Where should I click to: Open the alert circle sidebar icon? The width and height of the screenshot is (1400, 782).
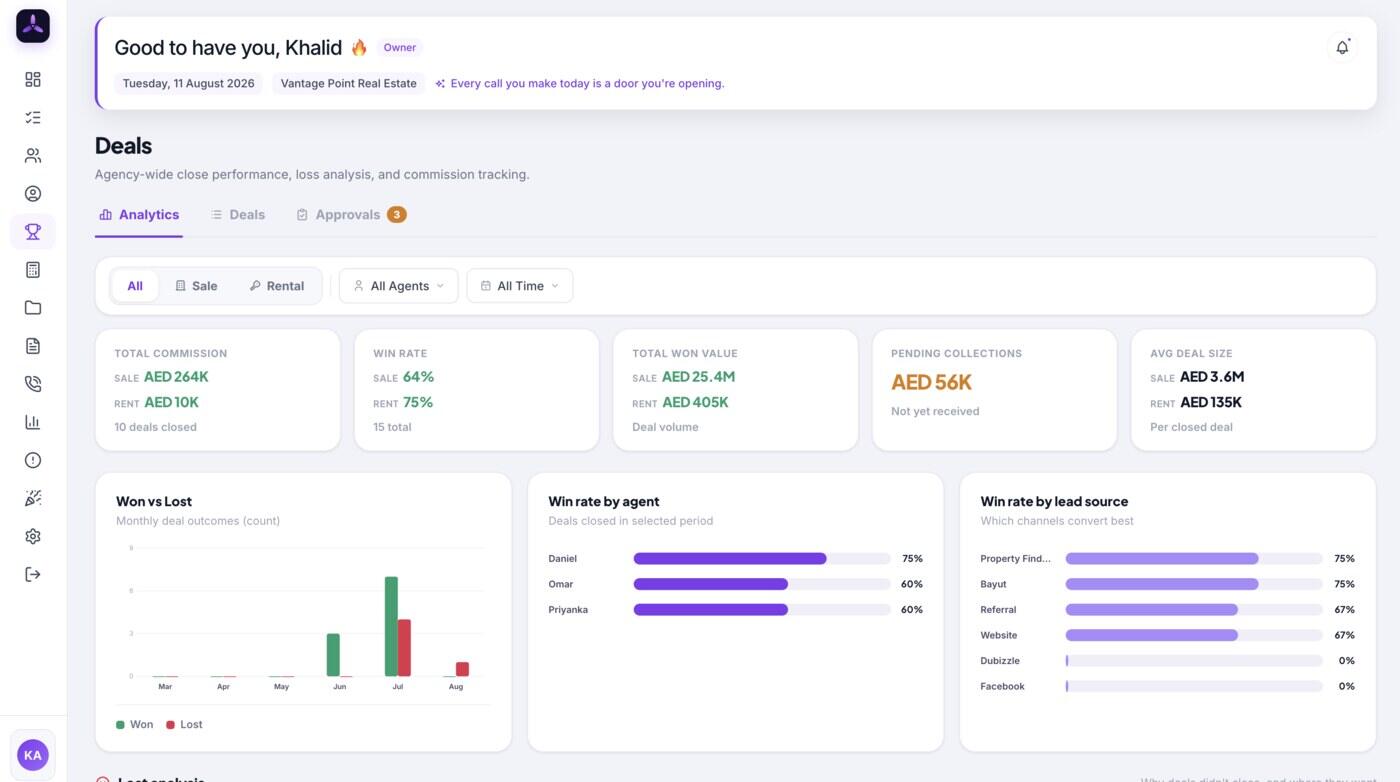click(33, 460)
